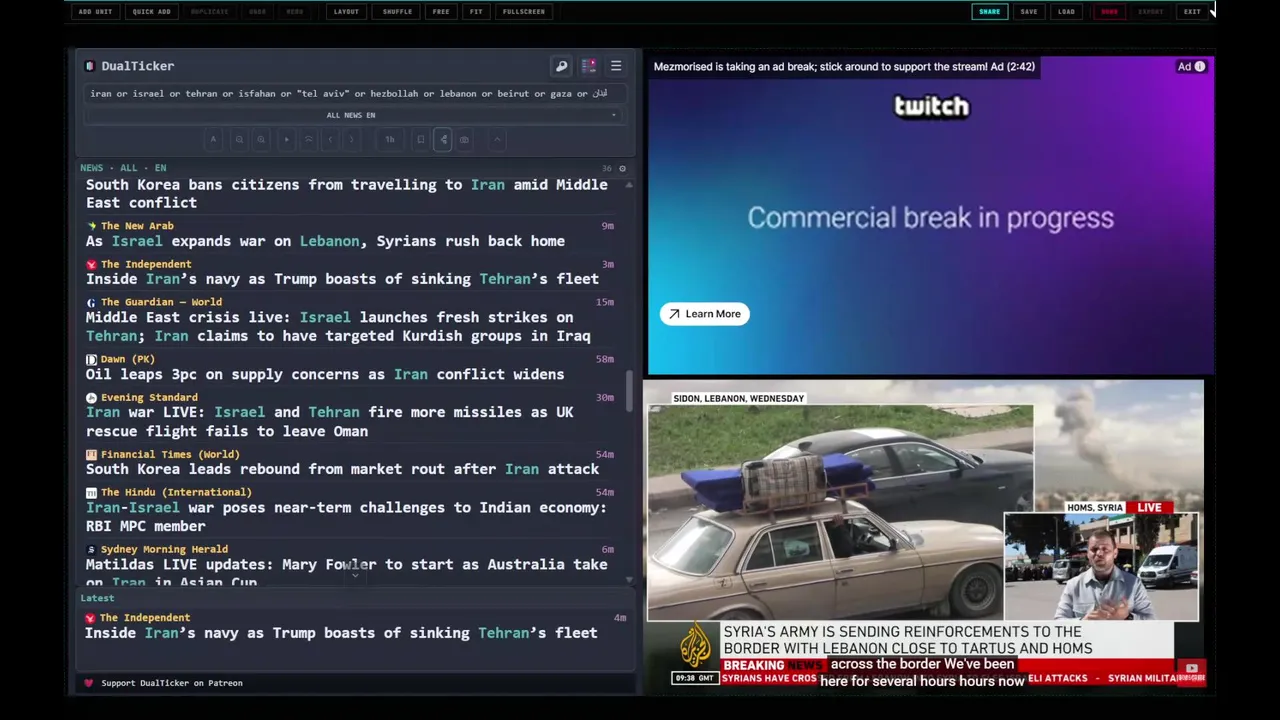Click the camera snapshot icon in the toolbar
Screen dimensions: 1280x720
tap(464, 140)
